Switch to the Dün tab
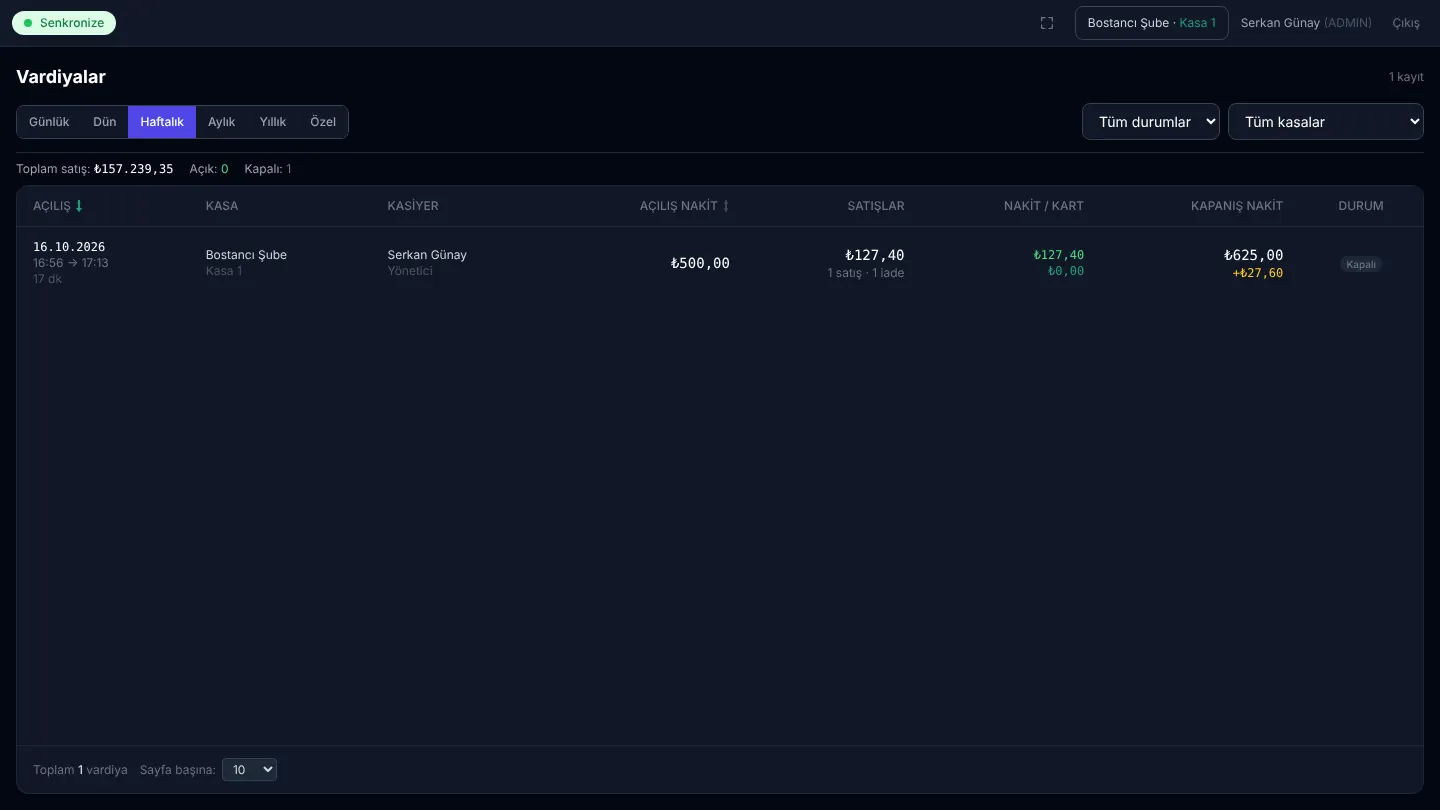The width and height of the screenshot is (1440, 810). tap(105, 122)
